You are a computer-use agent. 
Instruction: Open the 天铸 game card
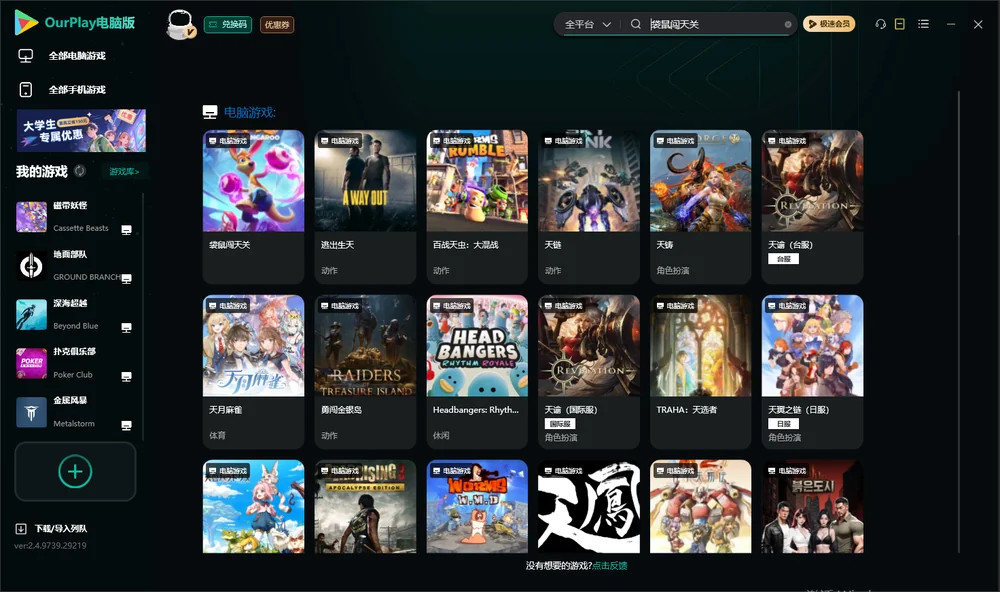click(700, 207)
